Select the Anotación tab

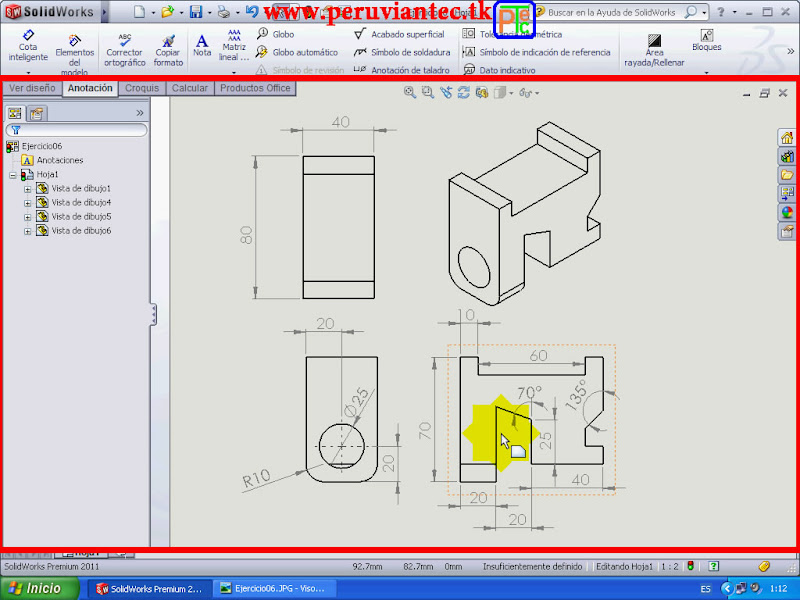pos(90,88)
